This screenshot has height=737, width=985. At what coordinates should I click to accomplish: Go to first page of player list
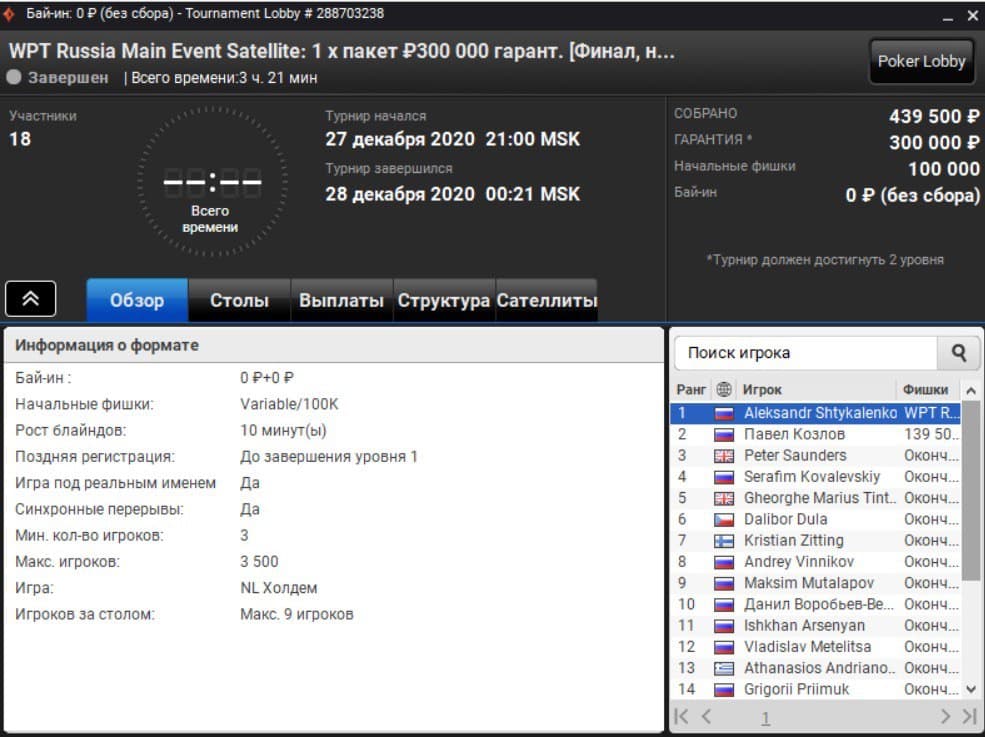(x=682, y=716)
